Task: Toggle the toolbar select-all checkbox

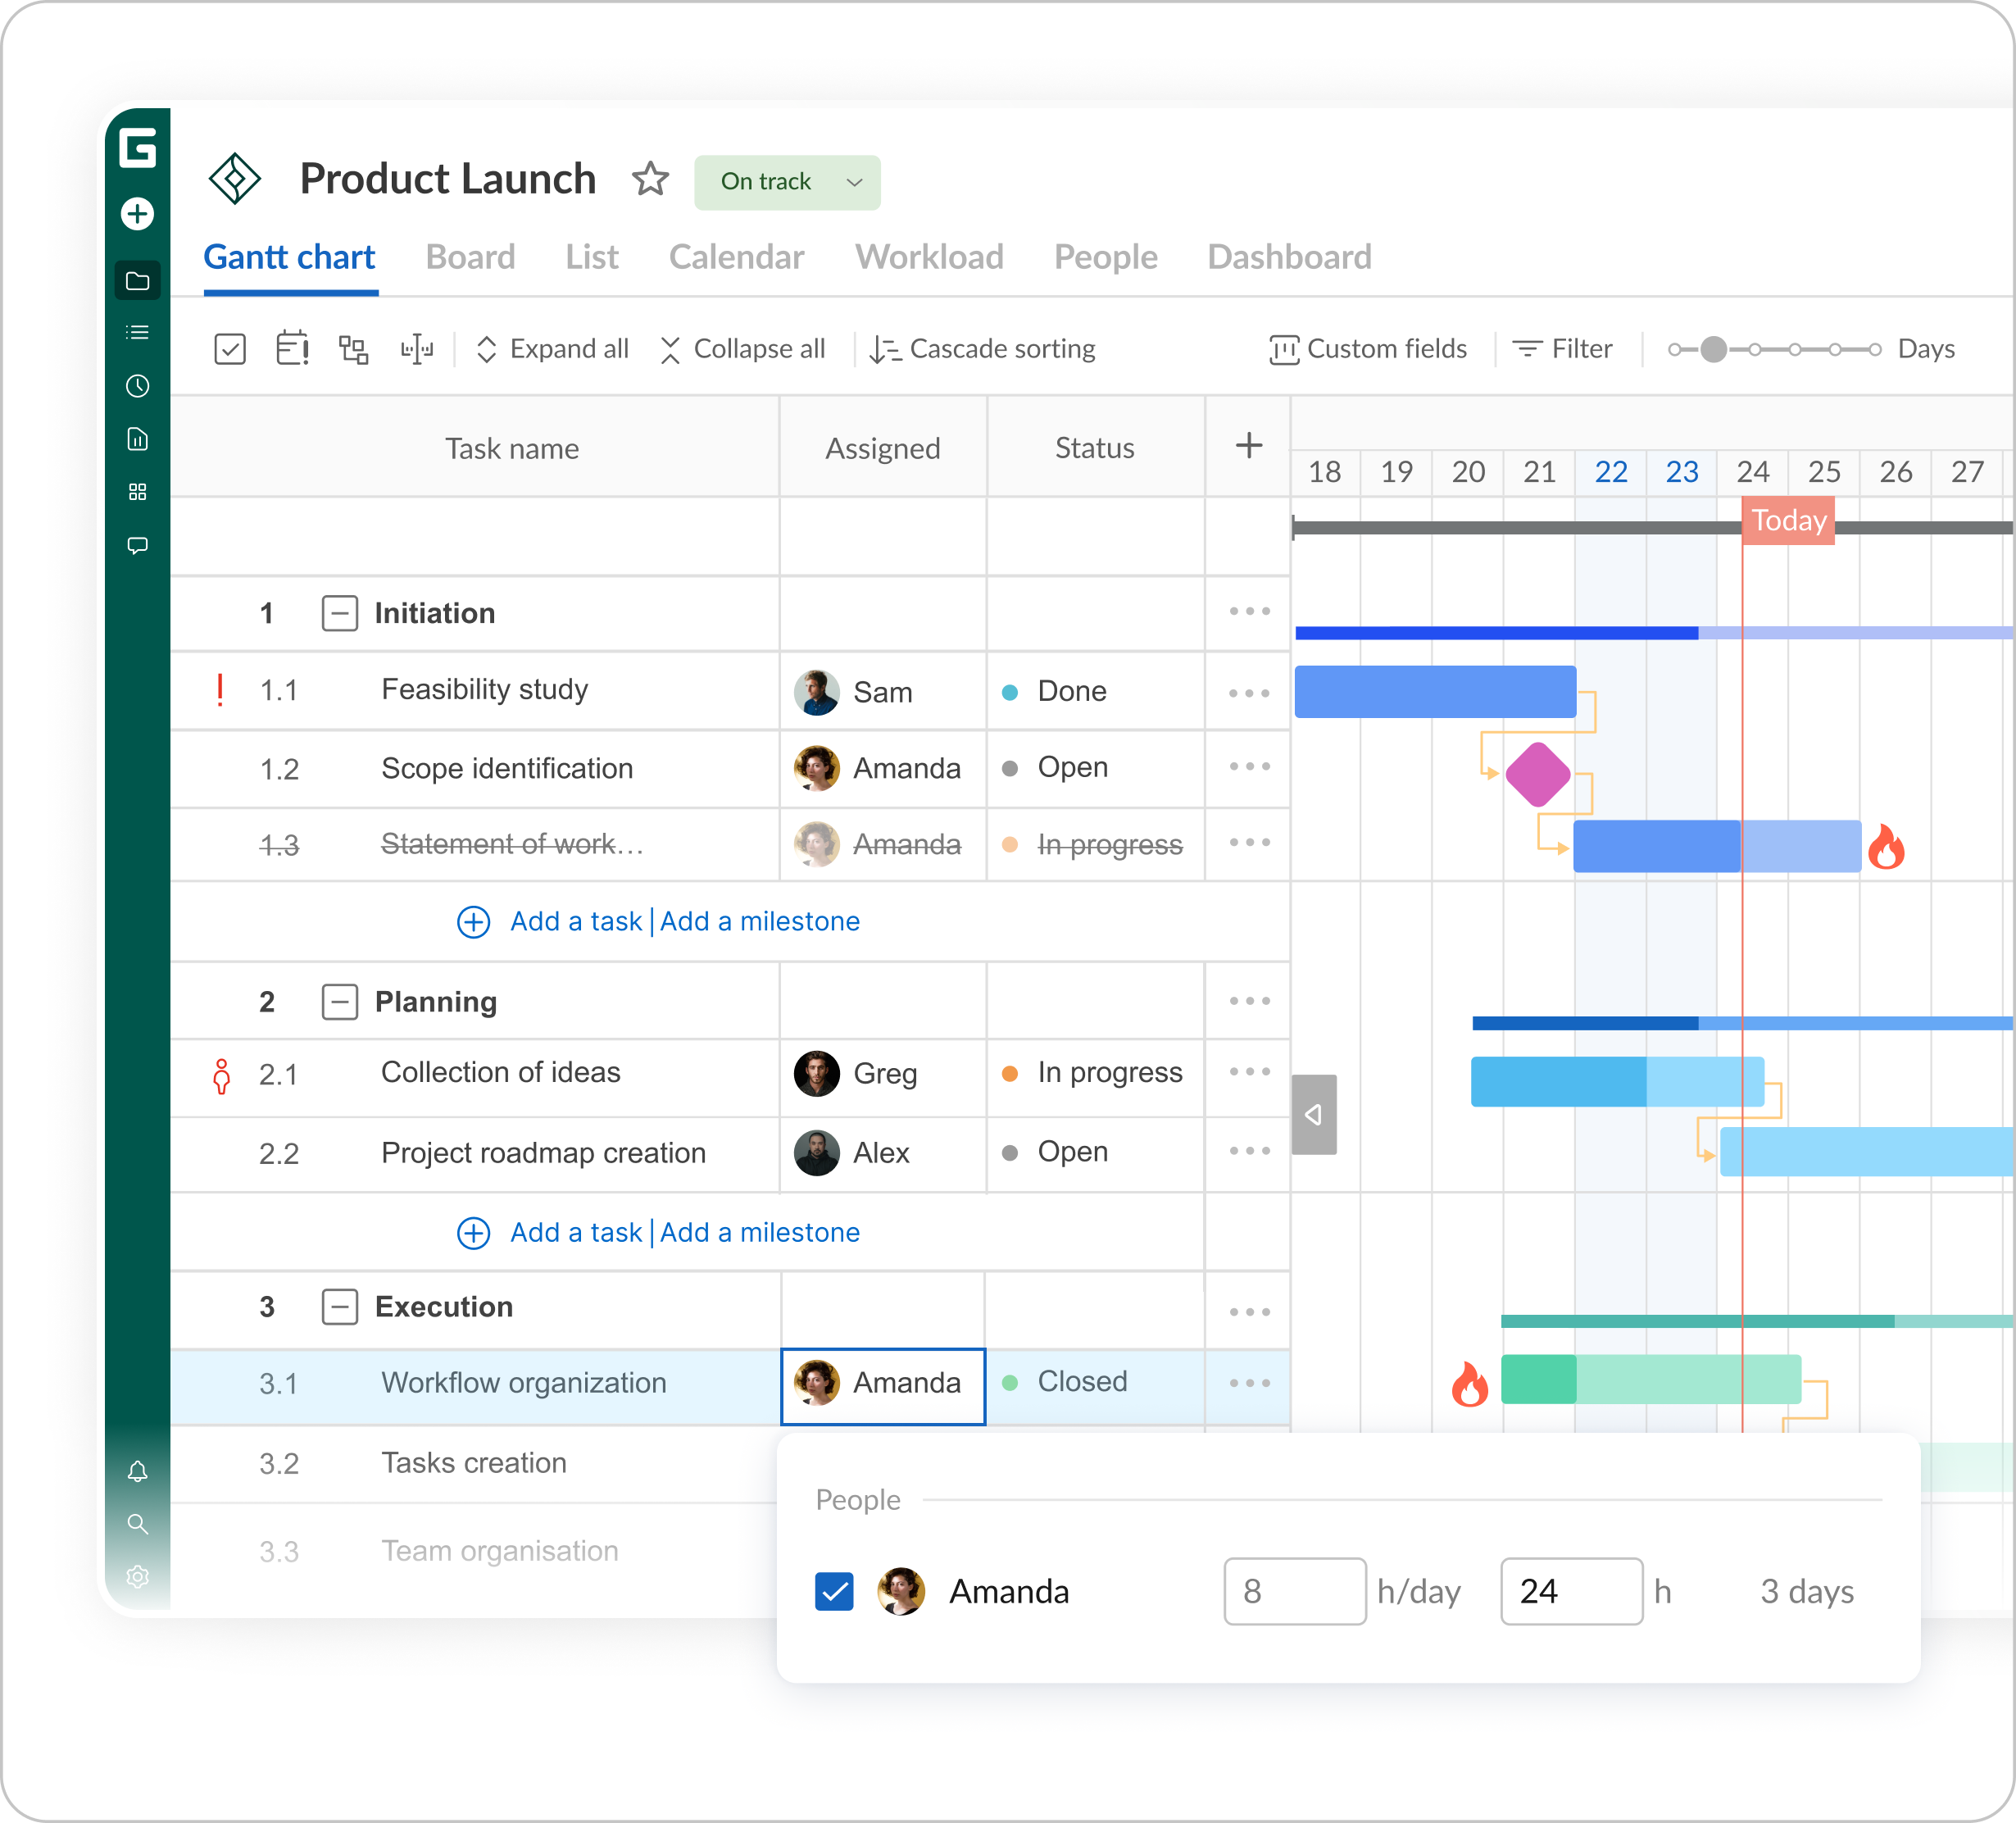Action: pos(230,349)
